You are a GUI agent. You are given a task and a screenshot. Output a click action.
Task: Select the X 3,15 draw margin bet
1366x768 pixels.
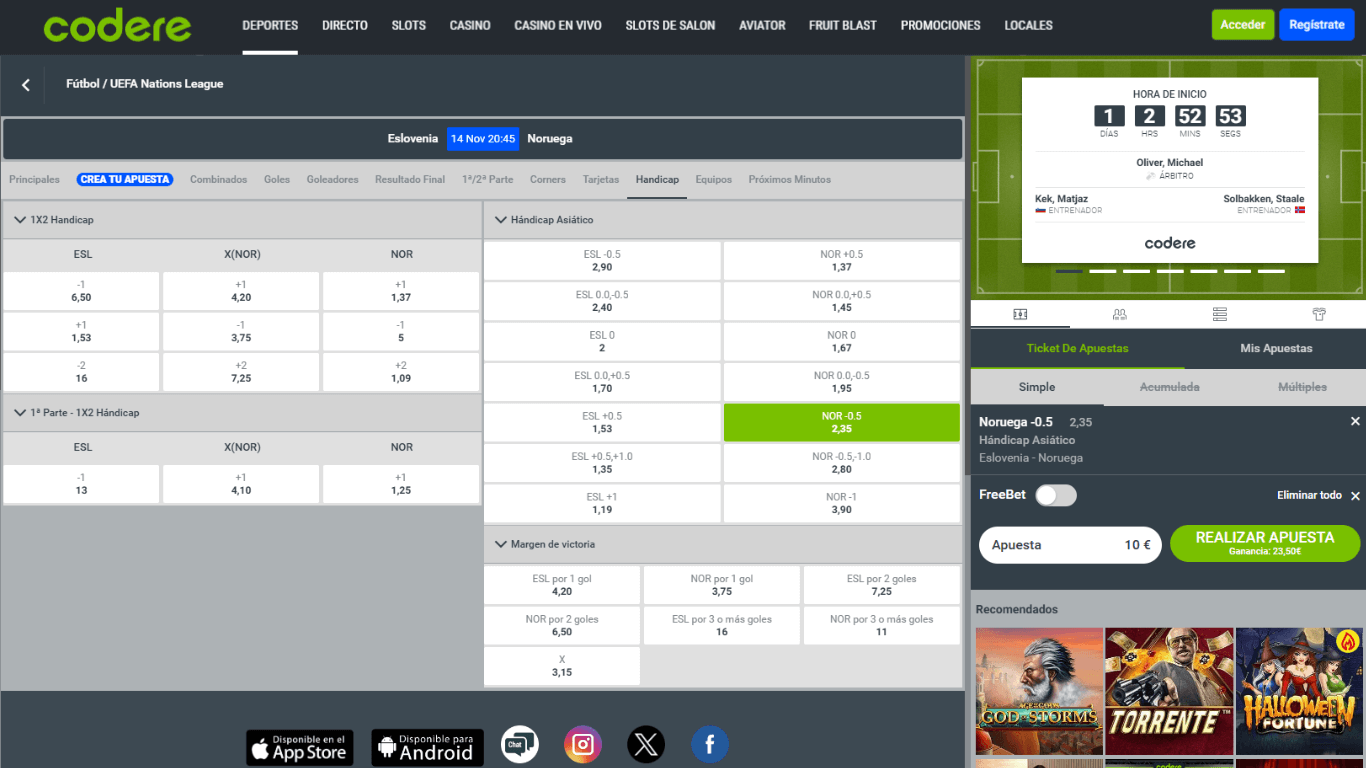point(562,666)
